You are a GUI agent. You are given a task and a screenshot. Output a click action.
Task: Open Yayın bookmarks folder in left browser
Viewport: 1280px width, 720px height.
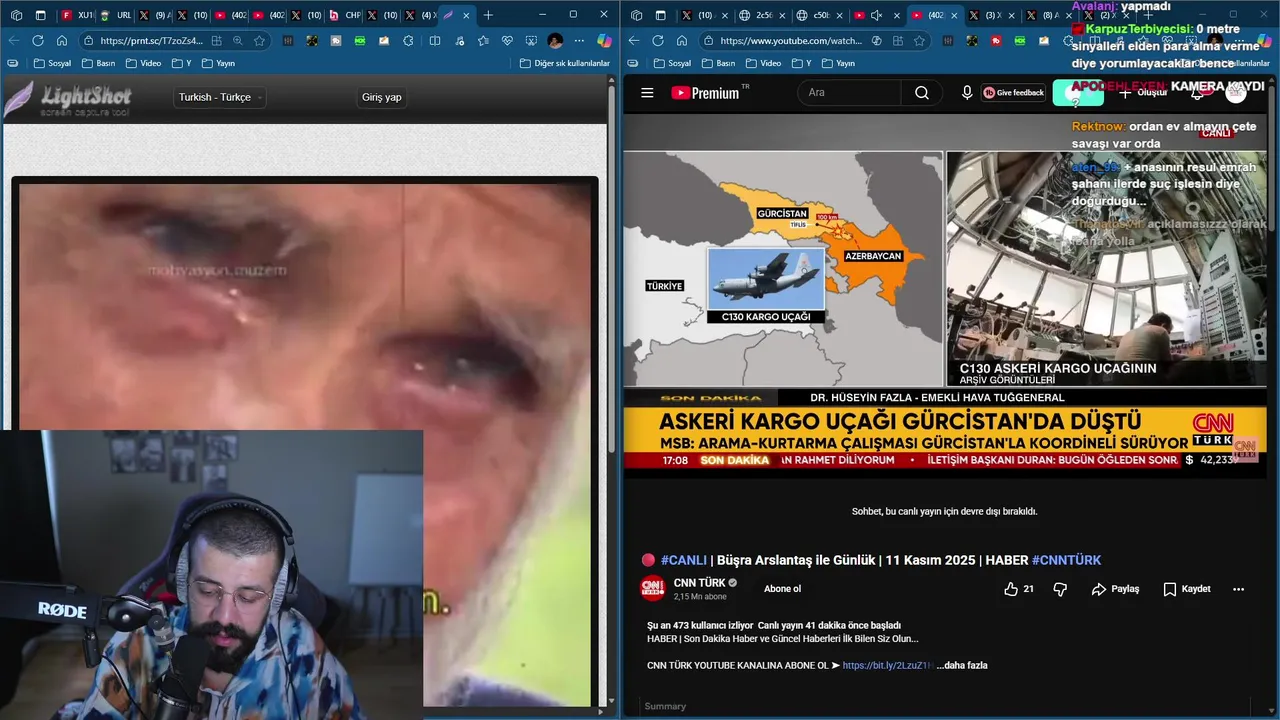click(x=218, y=63)
